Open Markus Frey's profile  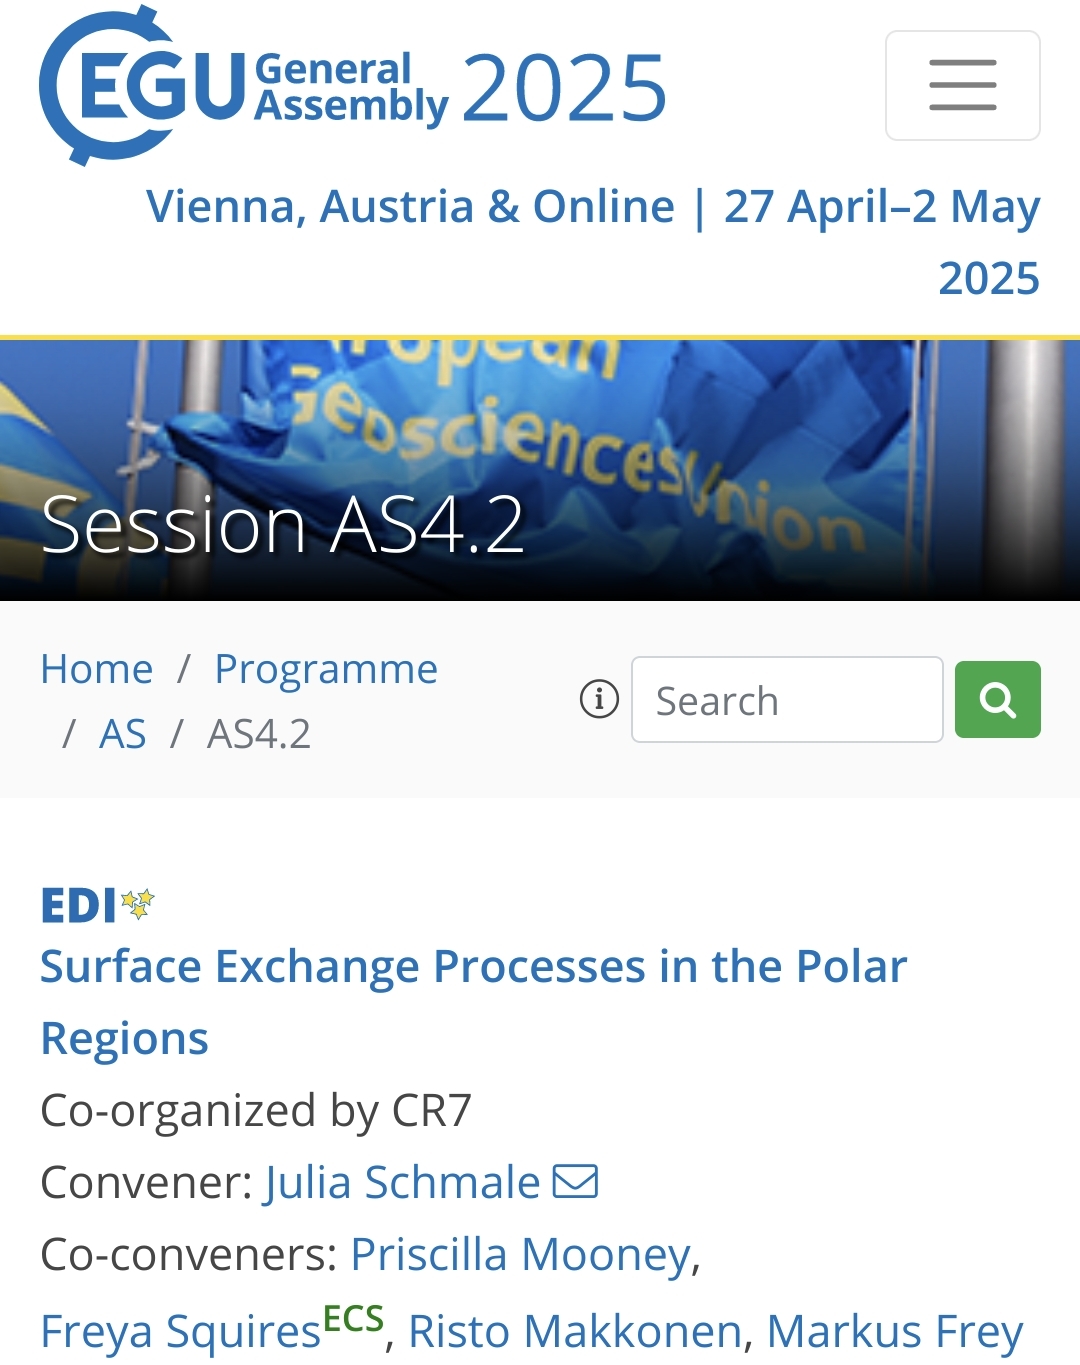coord(894,1332)
